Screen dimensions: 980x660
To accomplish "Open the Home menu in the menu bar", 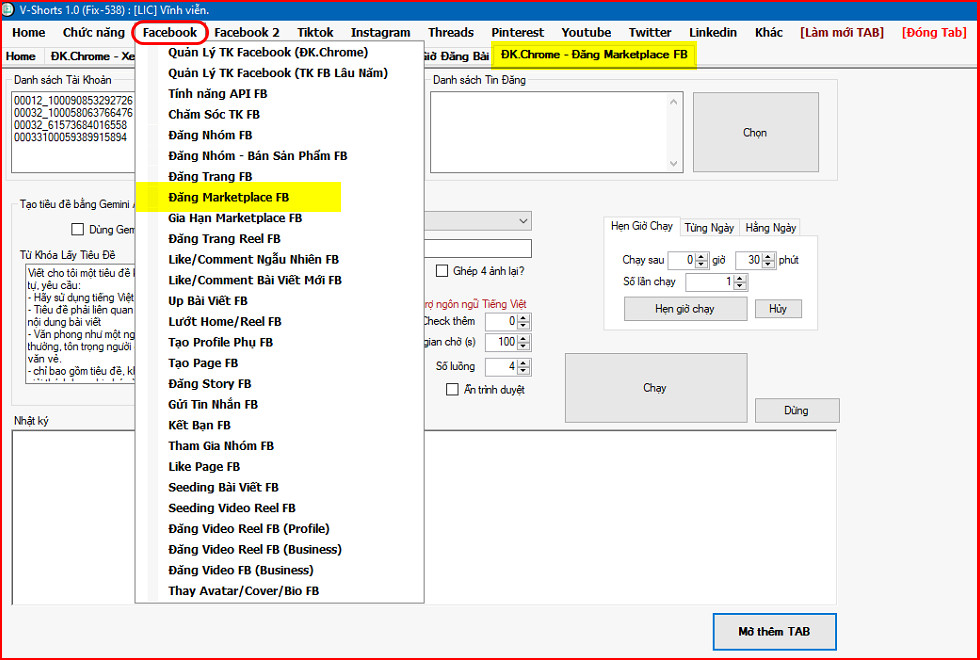I will point(29,32).
